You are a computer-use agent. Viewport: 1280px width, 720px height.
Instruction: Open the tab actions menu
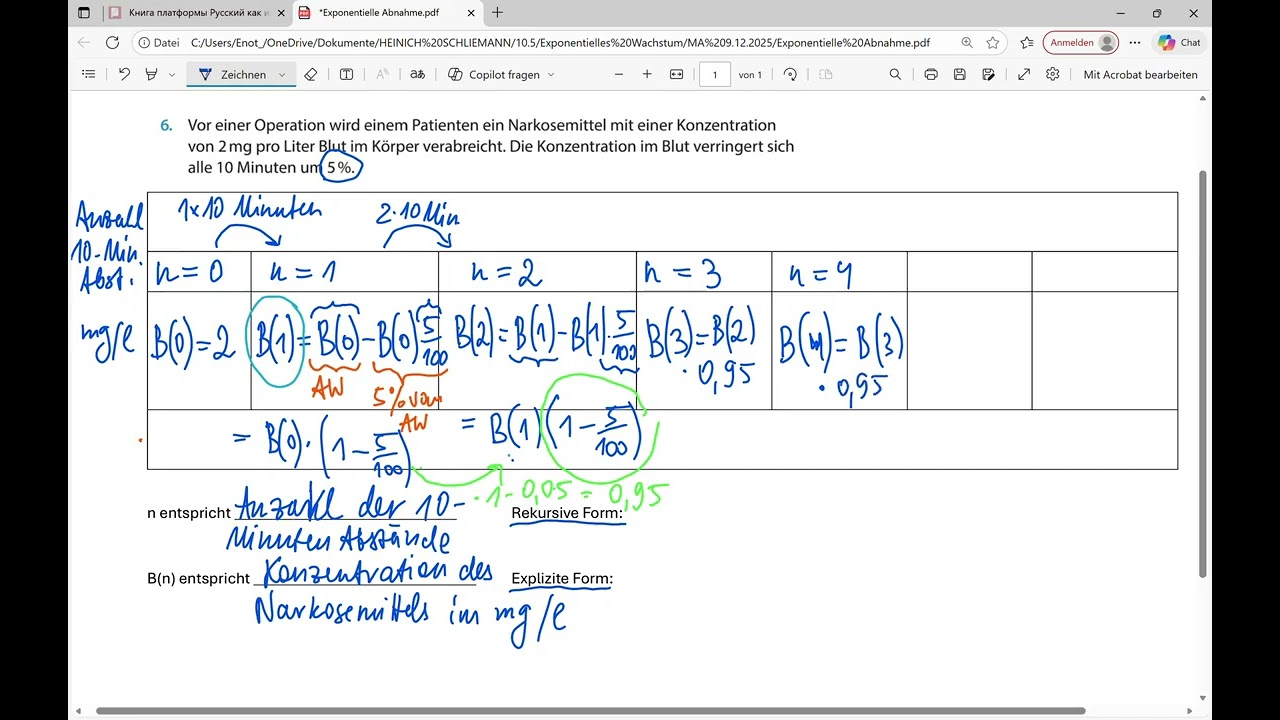[x=84, y=13]
